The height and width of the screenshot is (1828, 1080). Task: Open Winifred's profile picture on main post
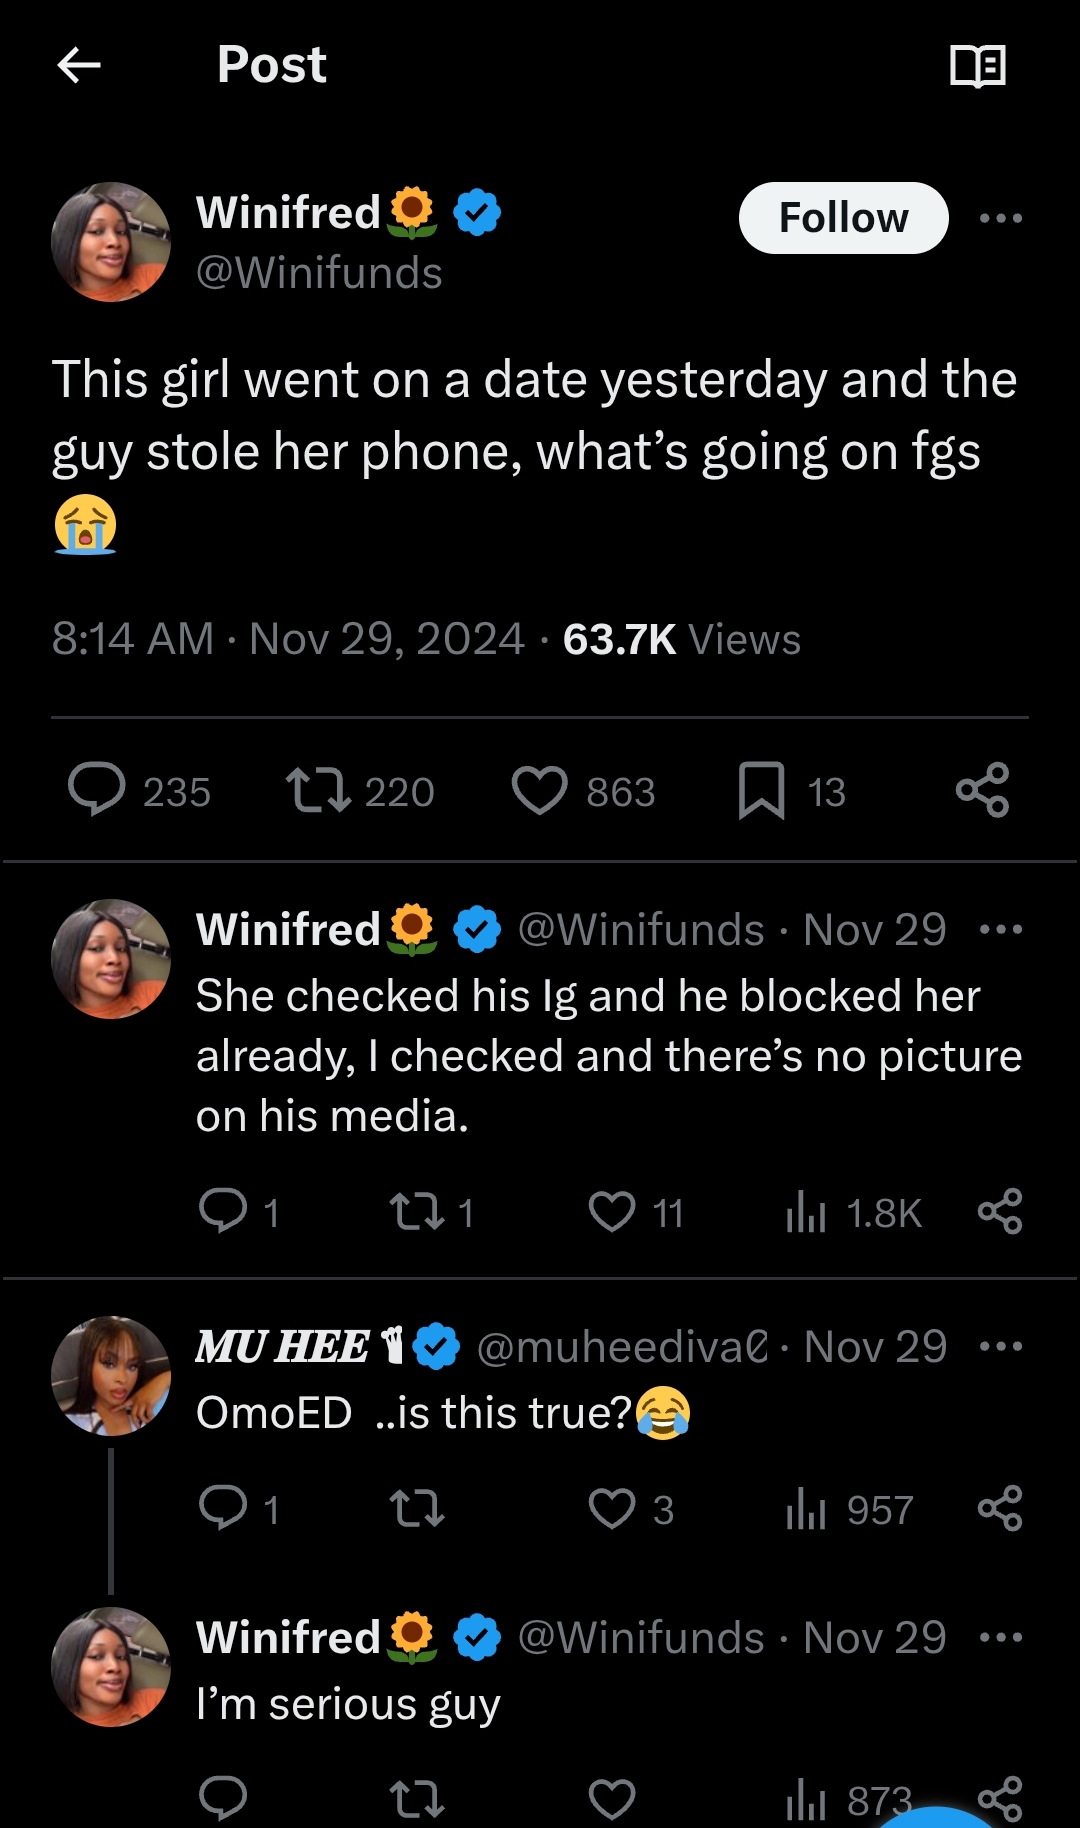tap(111, 242)
